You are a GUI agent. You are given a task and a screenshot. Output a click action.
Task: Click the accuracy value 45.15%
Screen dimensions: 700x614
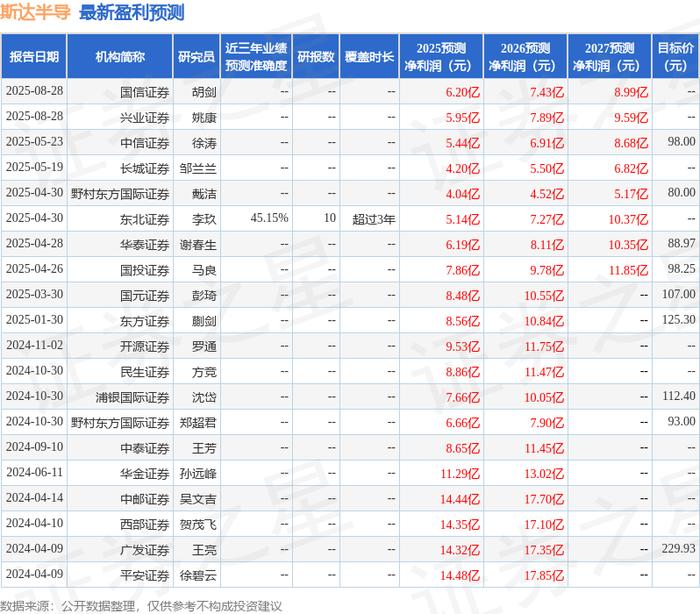[269, 218]
